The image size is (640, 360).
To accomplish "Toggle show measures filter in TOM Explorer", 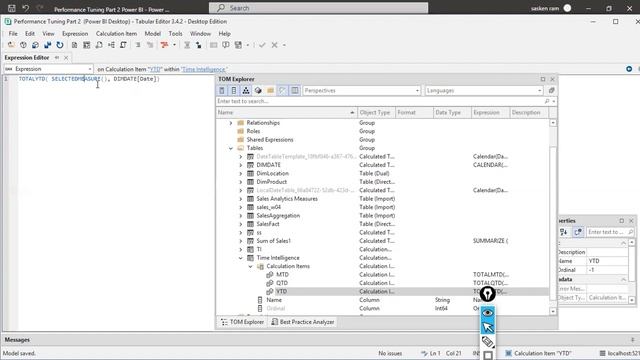I will pyautogui.click(x=222, y=91).
